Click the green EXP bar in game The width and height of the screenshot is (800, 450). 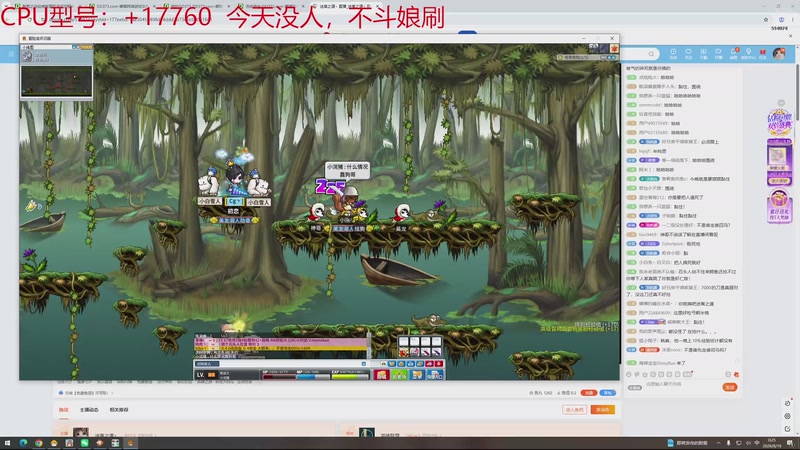coord(349,377)
